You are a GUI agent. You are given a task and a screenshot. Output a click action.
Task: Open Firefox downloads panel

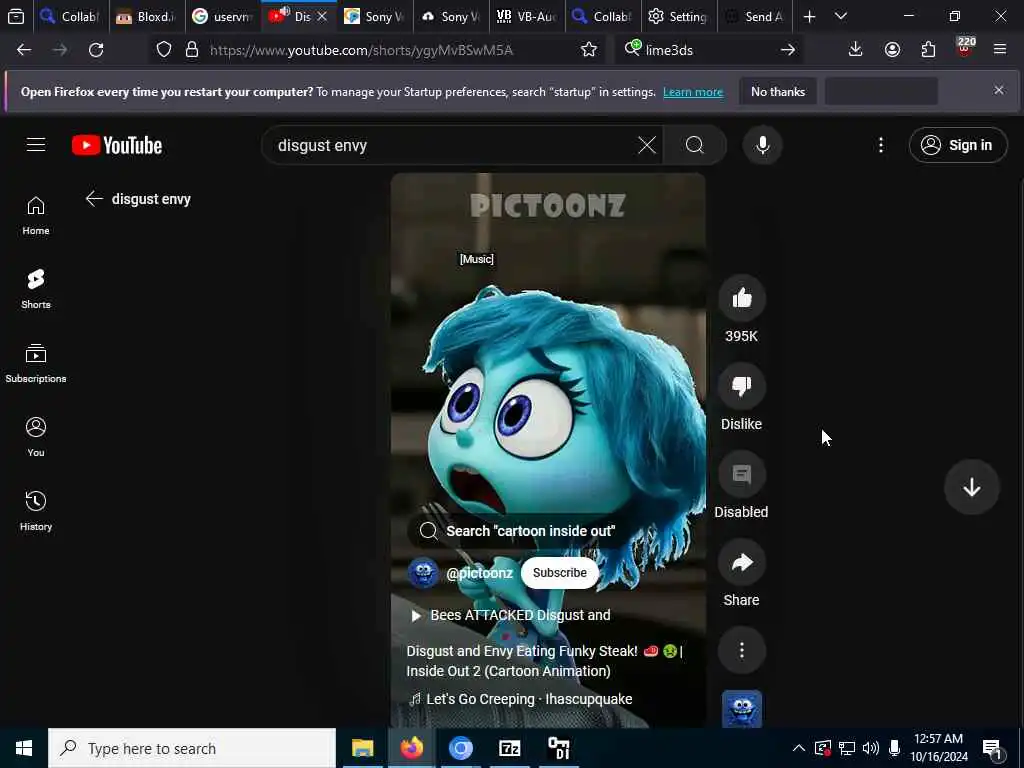pyautogui.click(x=856, y=50)
